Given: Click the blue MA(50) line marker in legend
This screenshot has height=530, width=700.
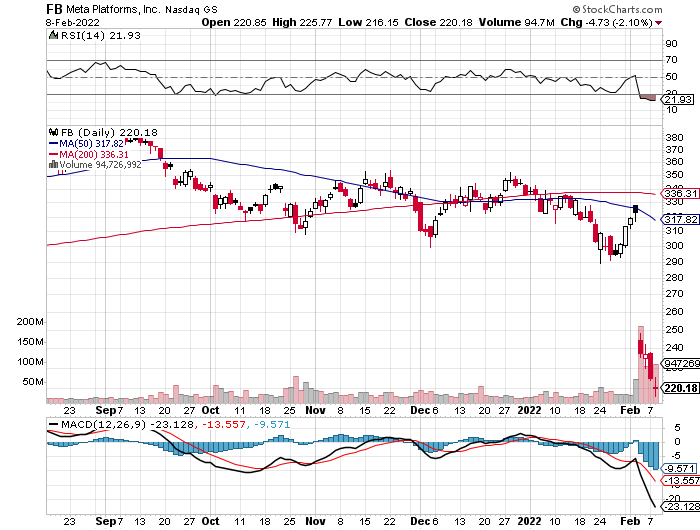Looking at the screenshot, I should pos(53,143).
